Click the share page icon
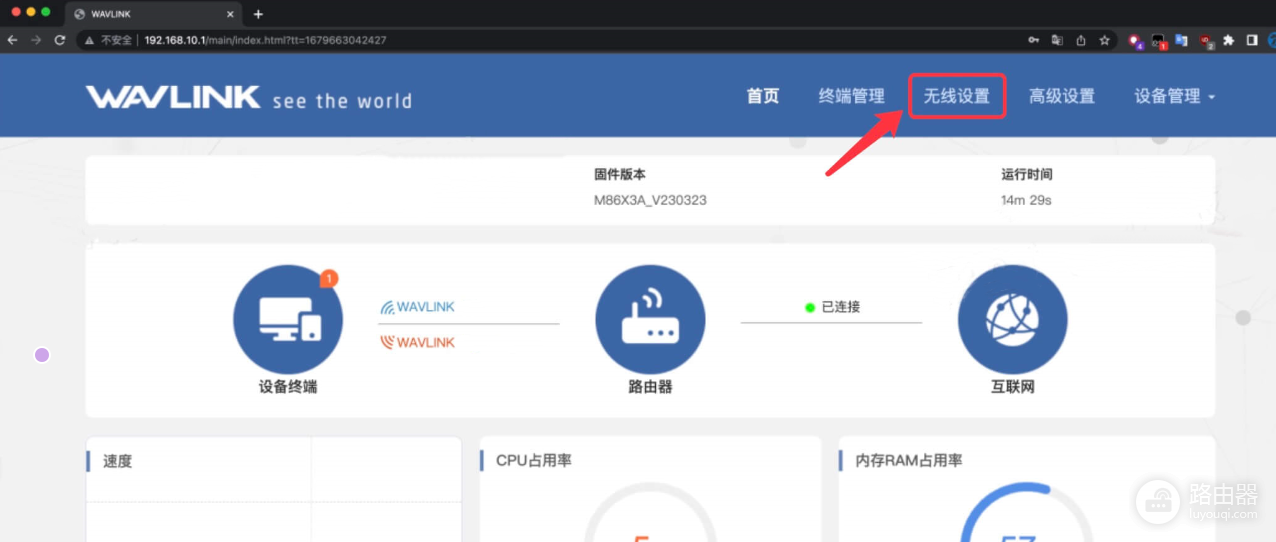Viewport: 1276px width, 542px height. click(x=1081, y=40)
